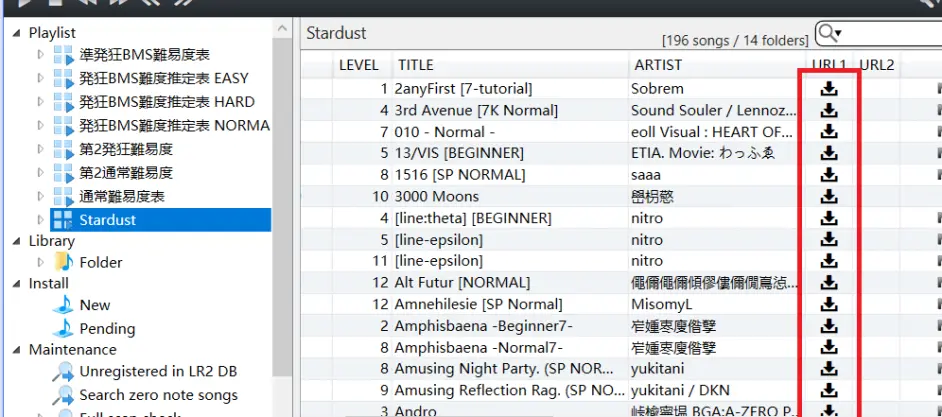
Task: Download 2anyFirst [7-tutorial] via URL1 icon
Action: 829,89
